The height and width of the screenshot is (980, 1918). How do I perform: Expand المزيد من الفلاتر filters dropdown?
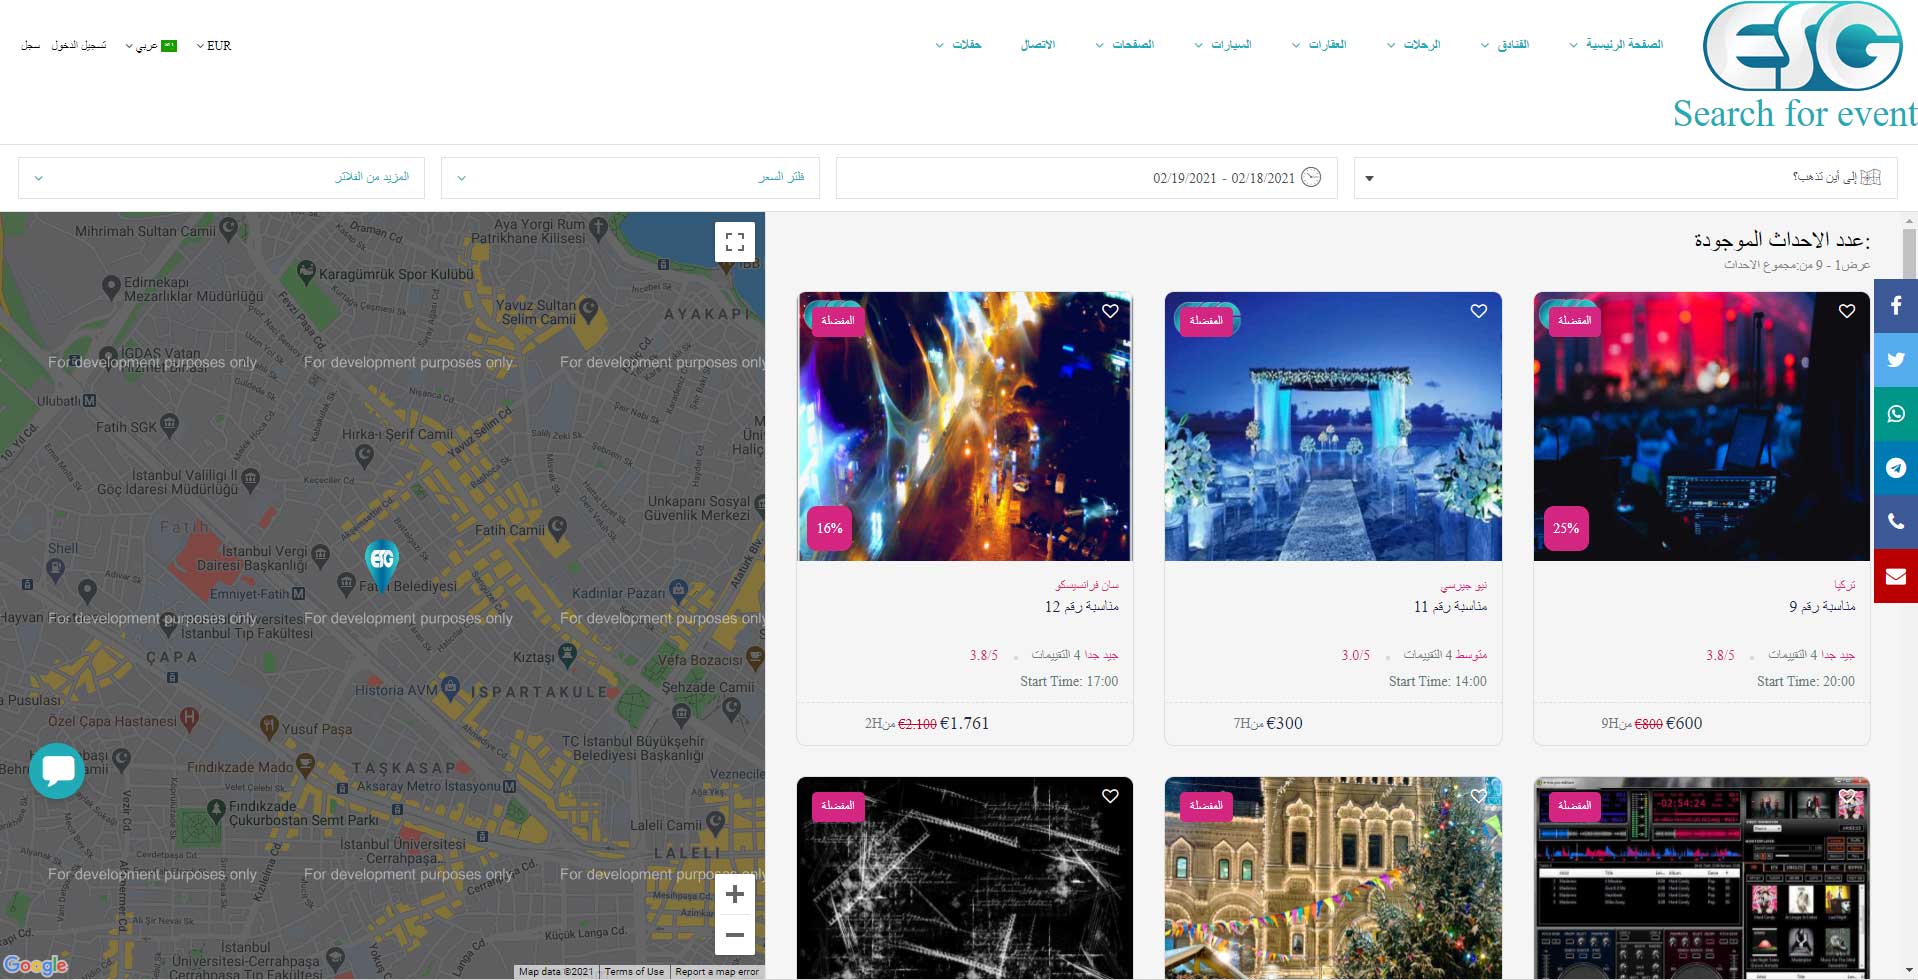[x=221, y=178]
